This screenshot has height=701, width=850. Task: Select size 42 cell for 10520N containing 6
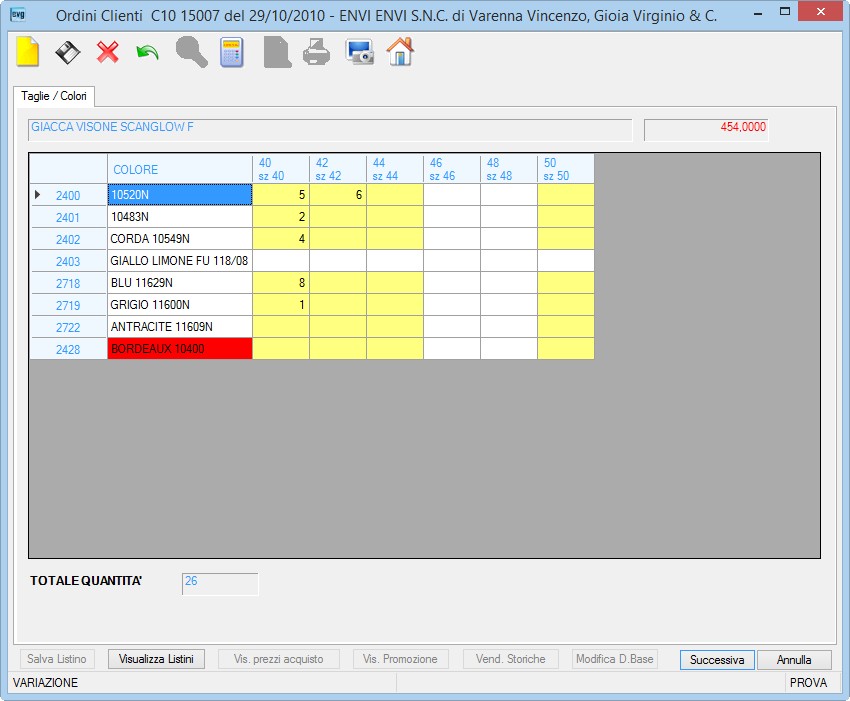338,195
